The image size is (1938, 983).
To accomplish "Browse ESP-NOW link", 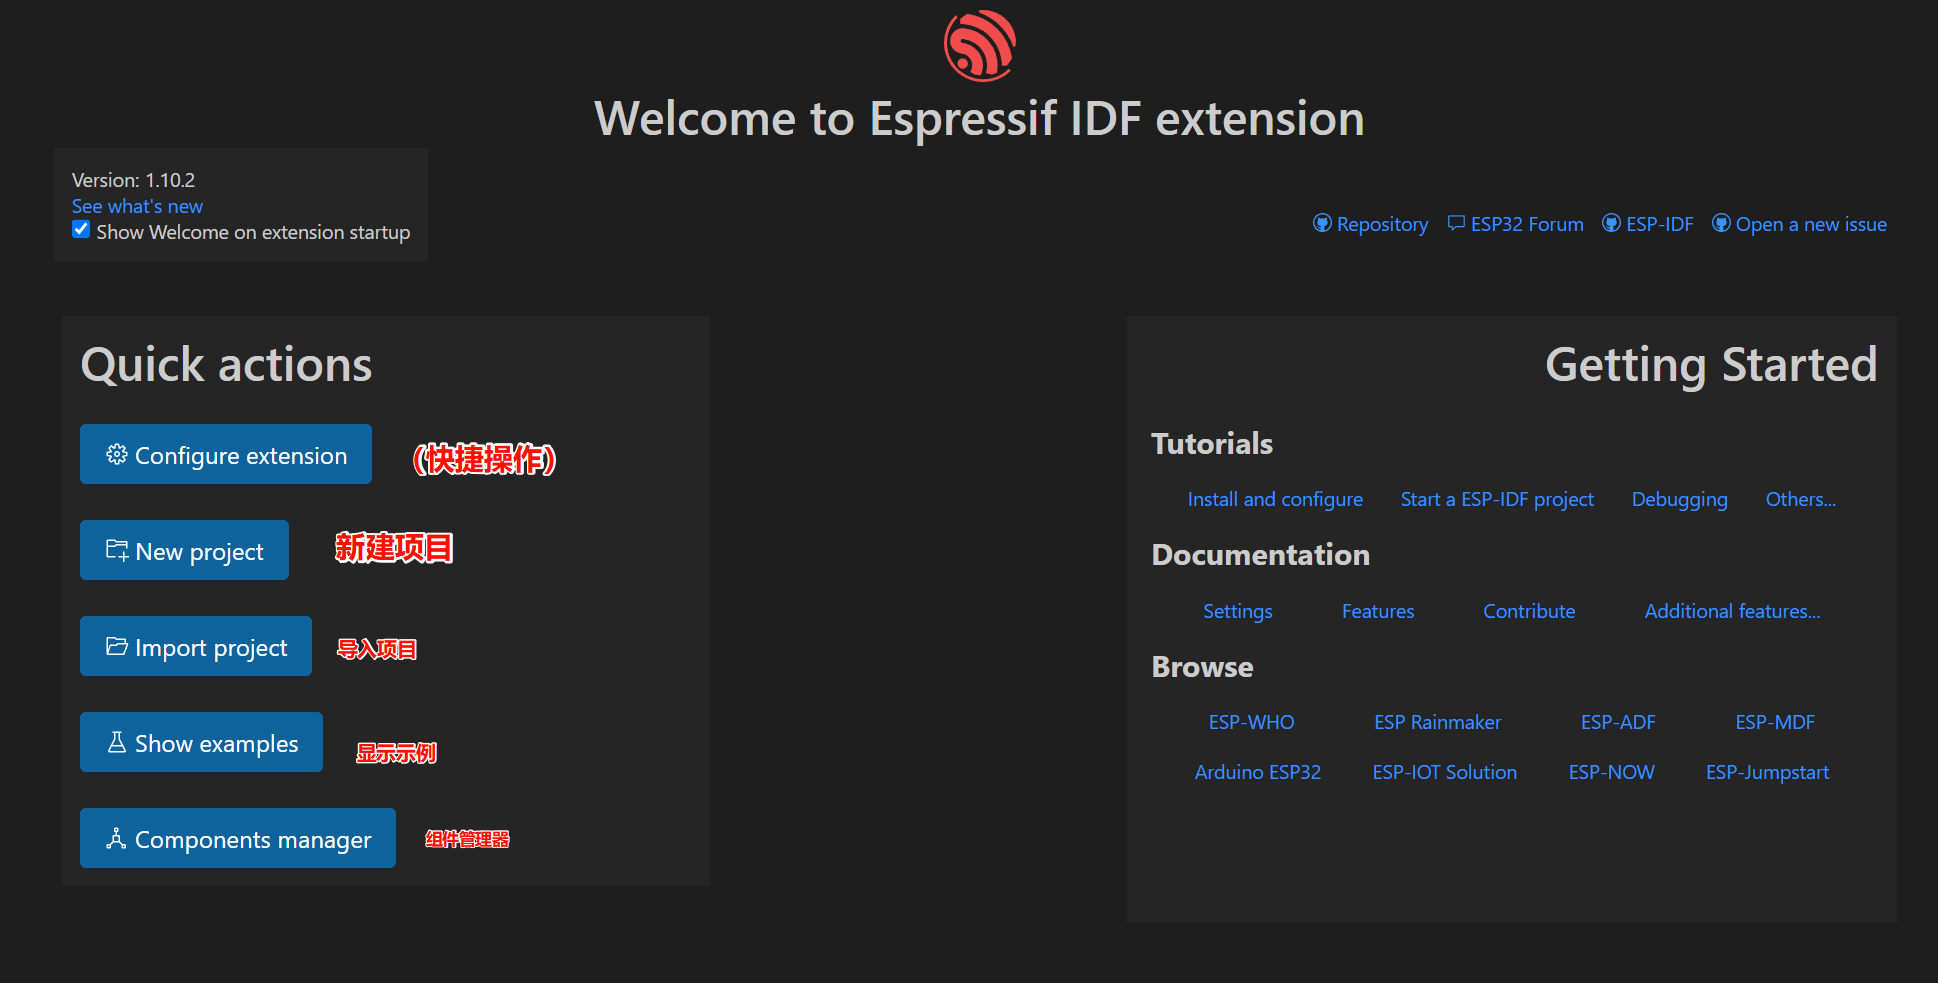I will coord(1611,772).
